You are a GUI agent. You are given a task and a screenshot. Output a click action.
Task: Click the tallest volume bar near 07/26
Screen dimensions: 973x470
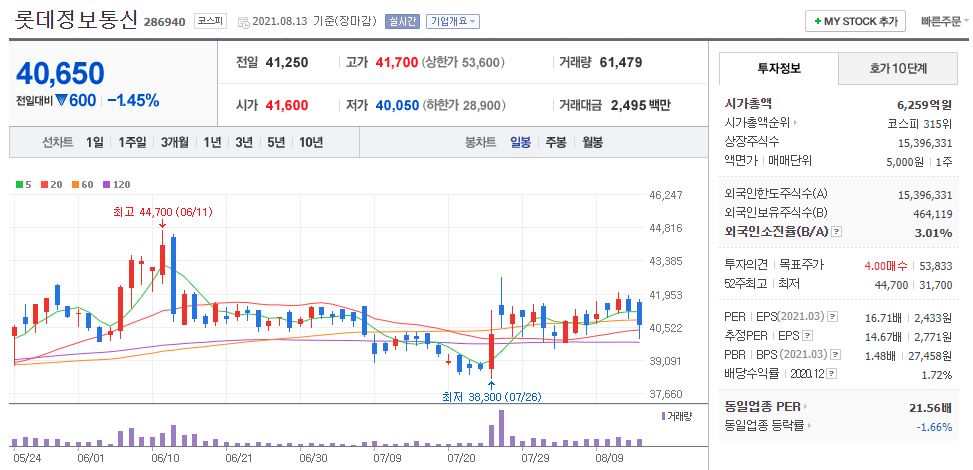point(501,428)
